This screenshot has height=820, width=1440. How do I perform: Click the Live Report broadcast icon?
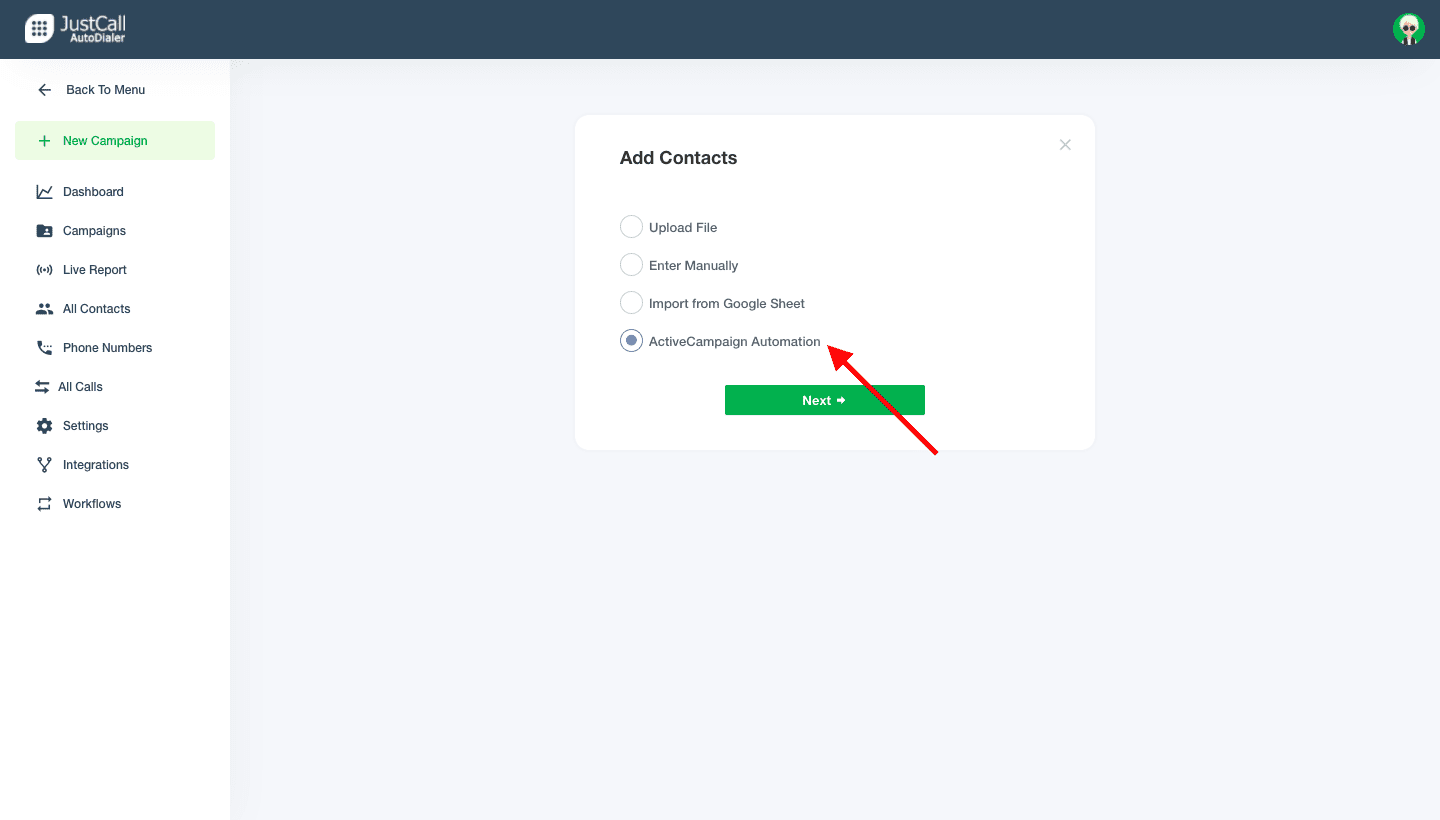point(44,270)
